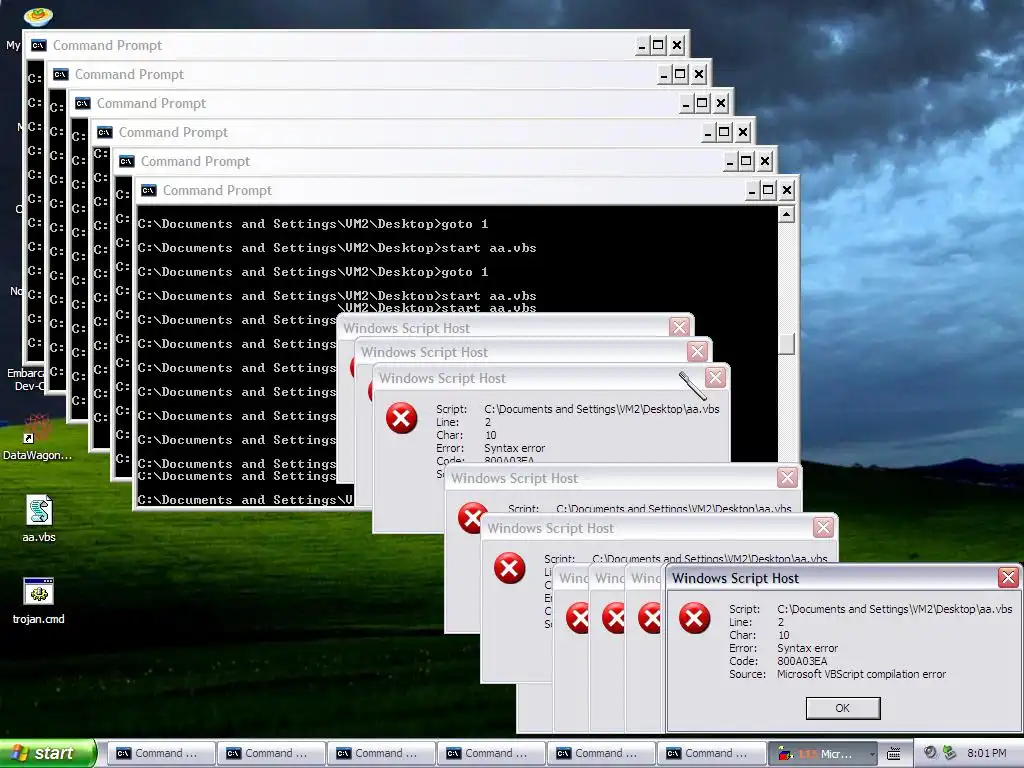Screen dimensions: 1024x768
Task: Click the active Windows Script Host title bar
Action: tap(842, 578)
